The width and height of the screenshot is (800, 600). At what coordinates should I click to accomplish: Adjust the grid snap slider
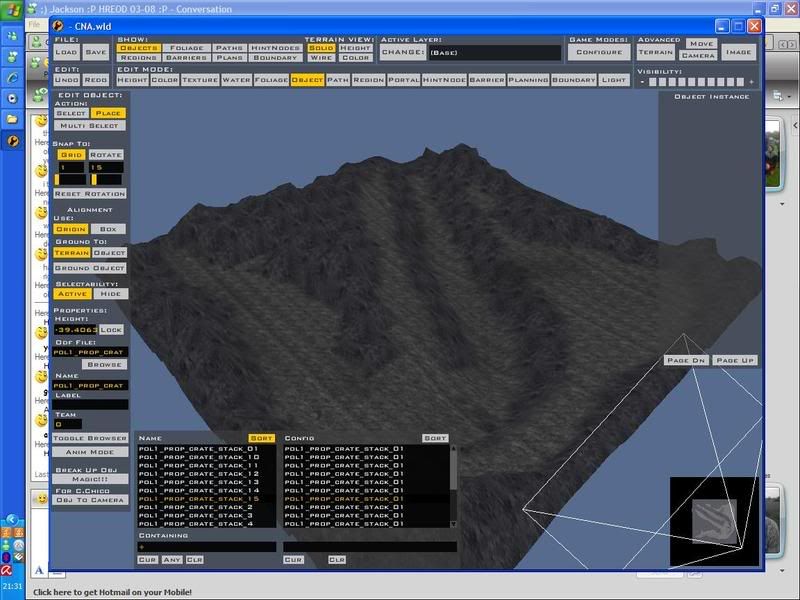(x=70, y=180)
